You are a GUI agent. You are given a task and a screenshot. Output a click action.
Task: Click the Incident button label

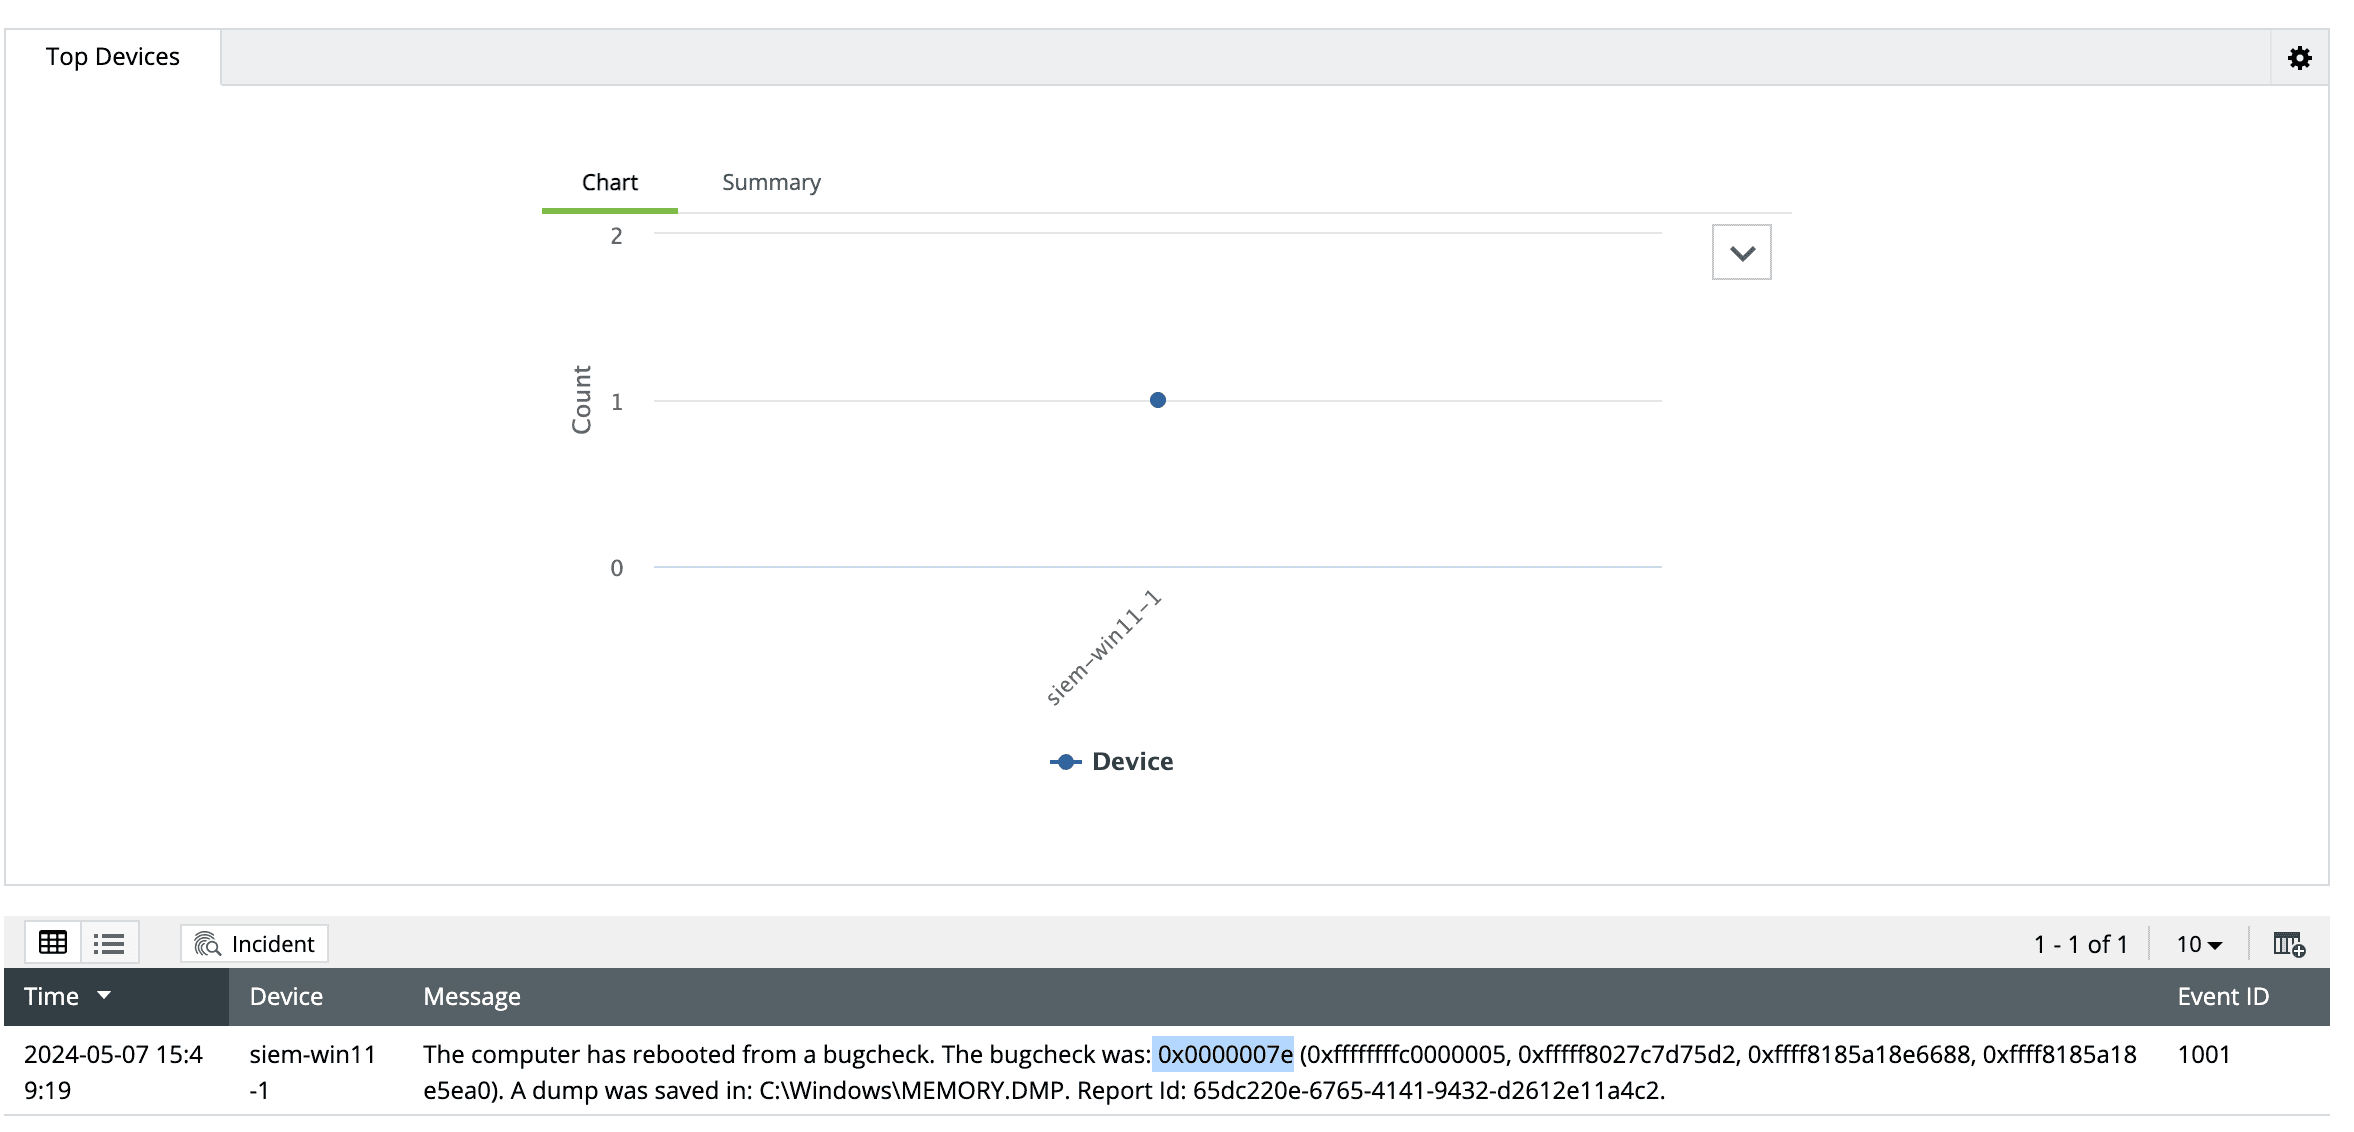point(272,944)
